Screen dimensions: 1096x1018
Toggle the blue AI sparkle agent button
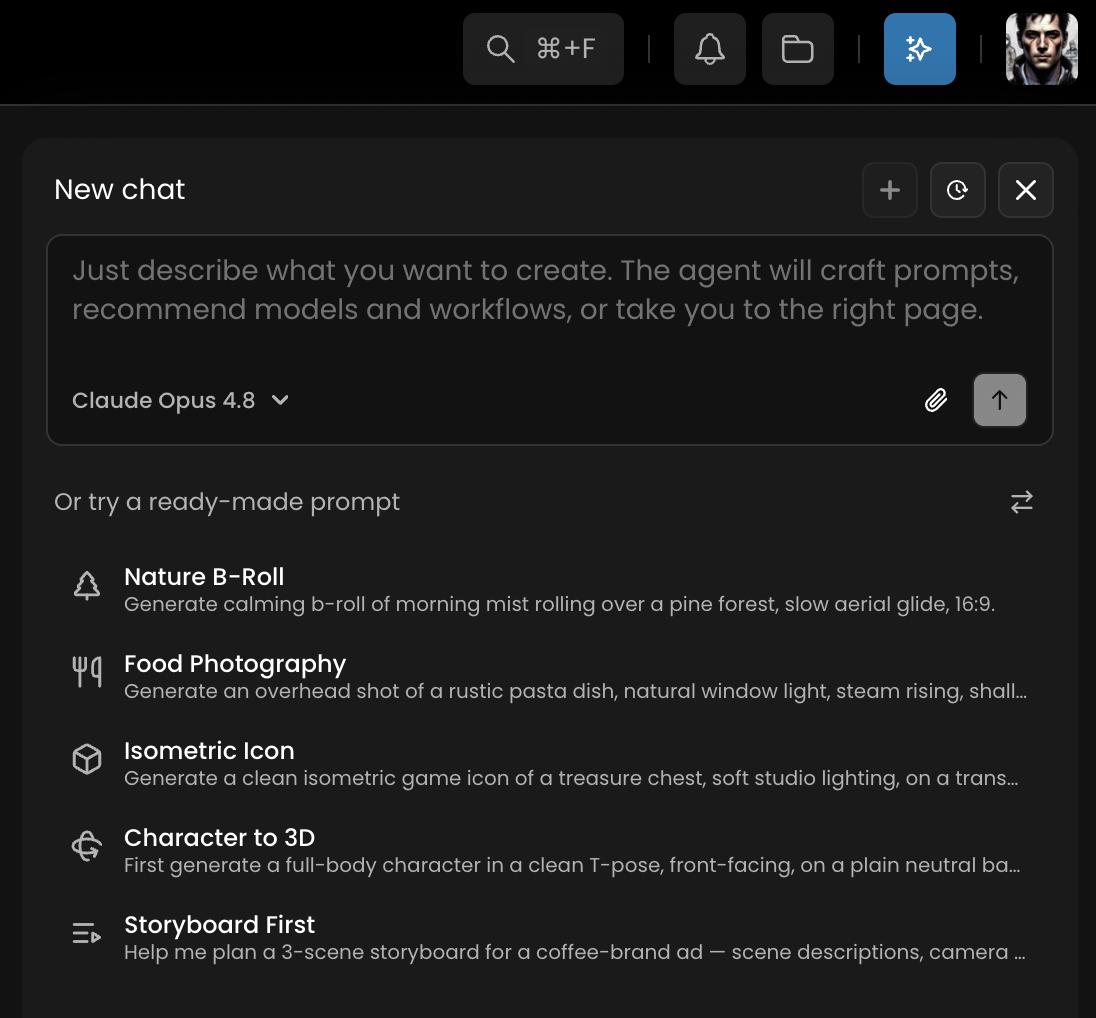click(x=919, y=49)
